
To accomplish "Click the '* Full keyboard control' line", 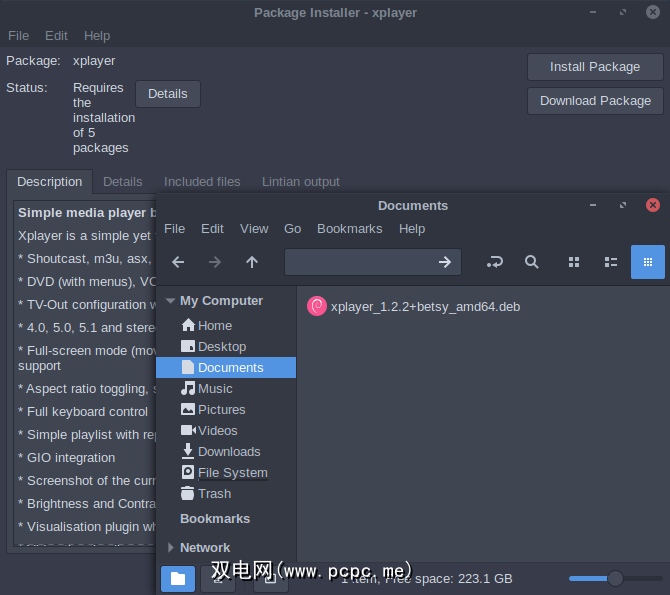I will pos(83,412).
